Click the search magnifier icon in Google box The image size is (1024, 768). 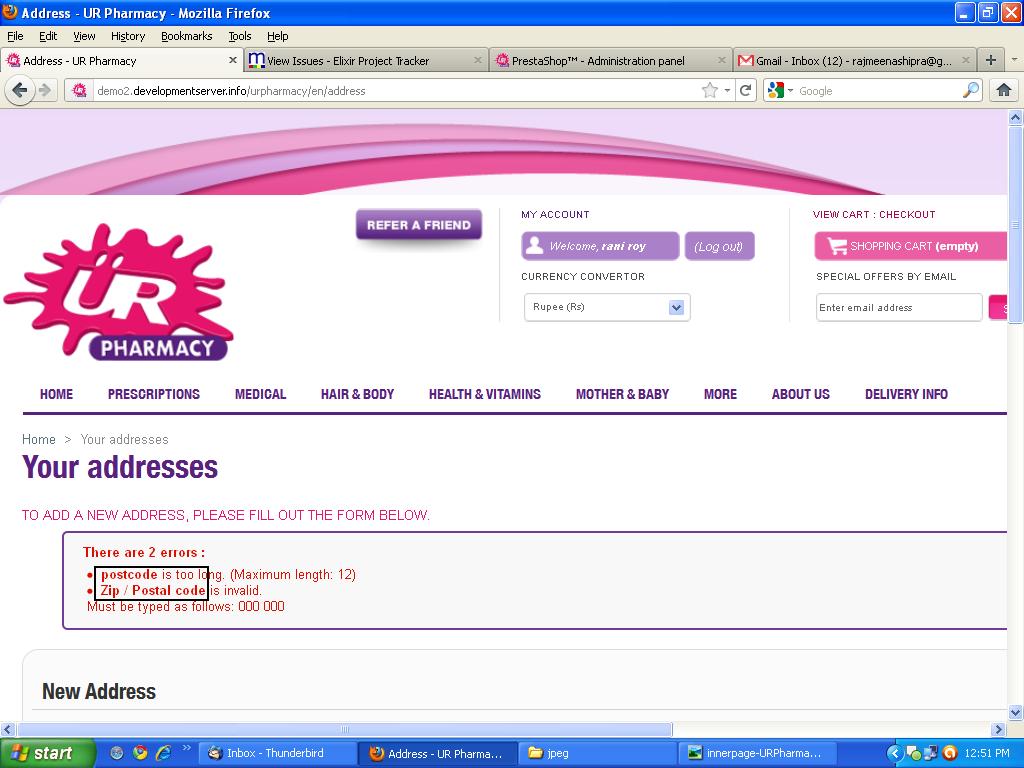click(971, 90)
